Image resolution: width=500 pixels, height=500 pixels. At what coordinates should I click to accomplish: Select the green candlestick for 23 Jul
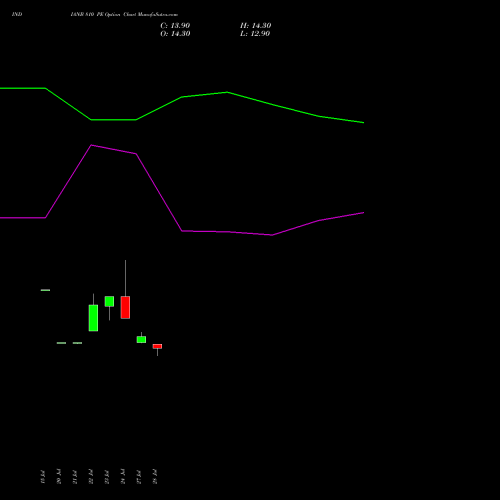(109, 301)
